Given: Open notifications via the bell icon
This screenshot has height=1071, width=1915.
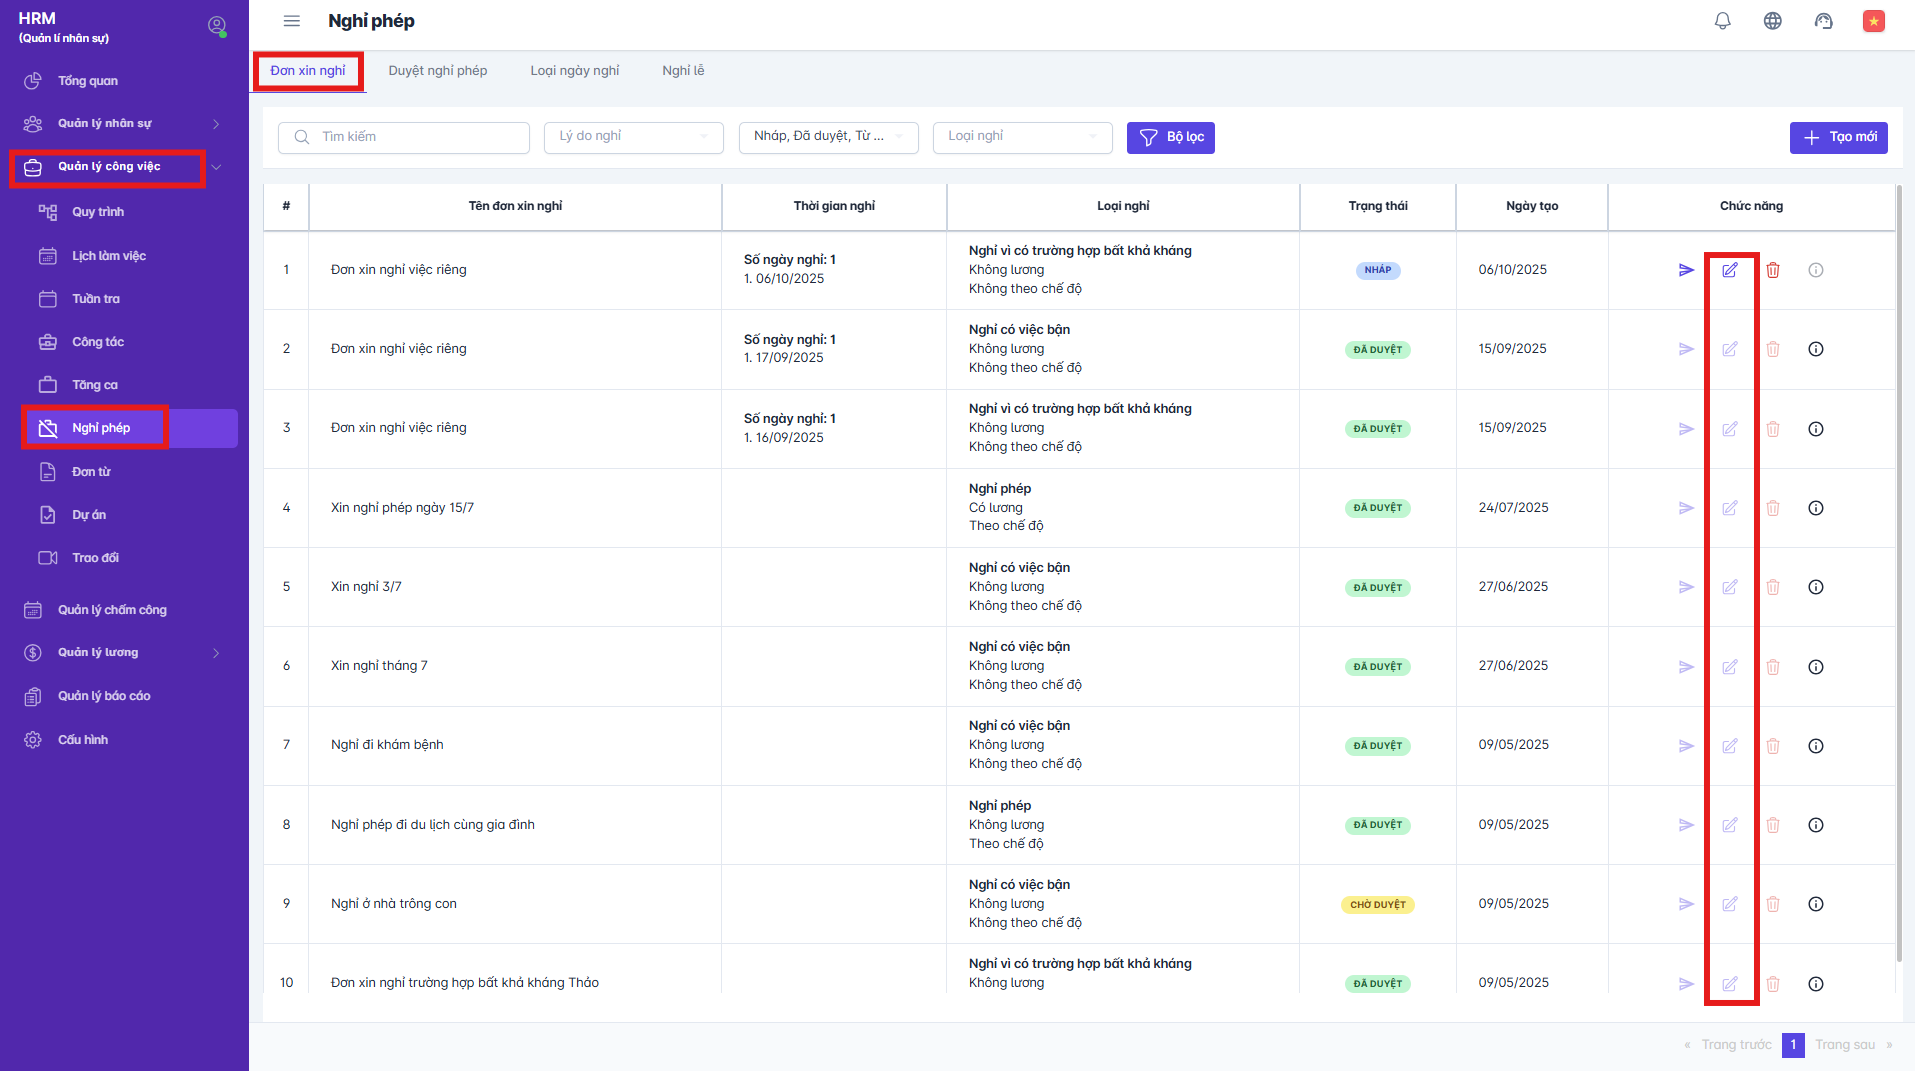Looking at the screenshot, I should click(x=1722, y=20).
